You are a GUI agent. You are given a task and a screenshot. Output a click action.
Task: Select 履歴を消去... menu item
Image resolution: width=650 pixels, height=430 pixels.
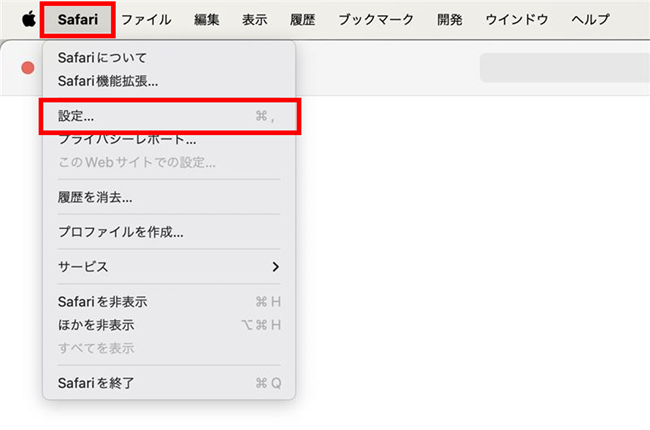click(x=169, y=197)
